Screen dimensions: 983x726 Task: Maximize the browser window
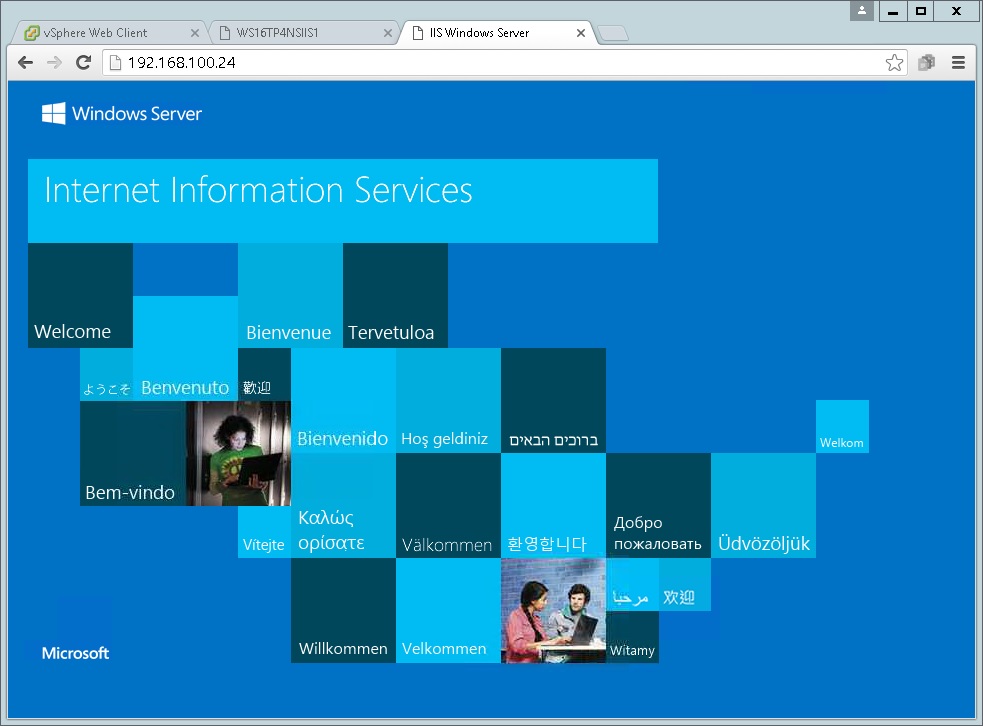pos(920,11)
